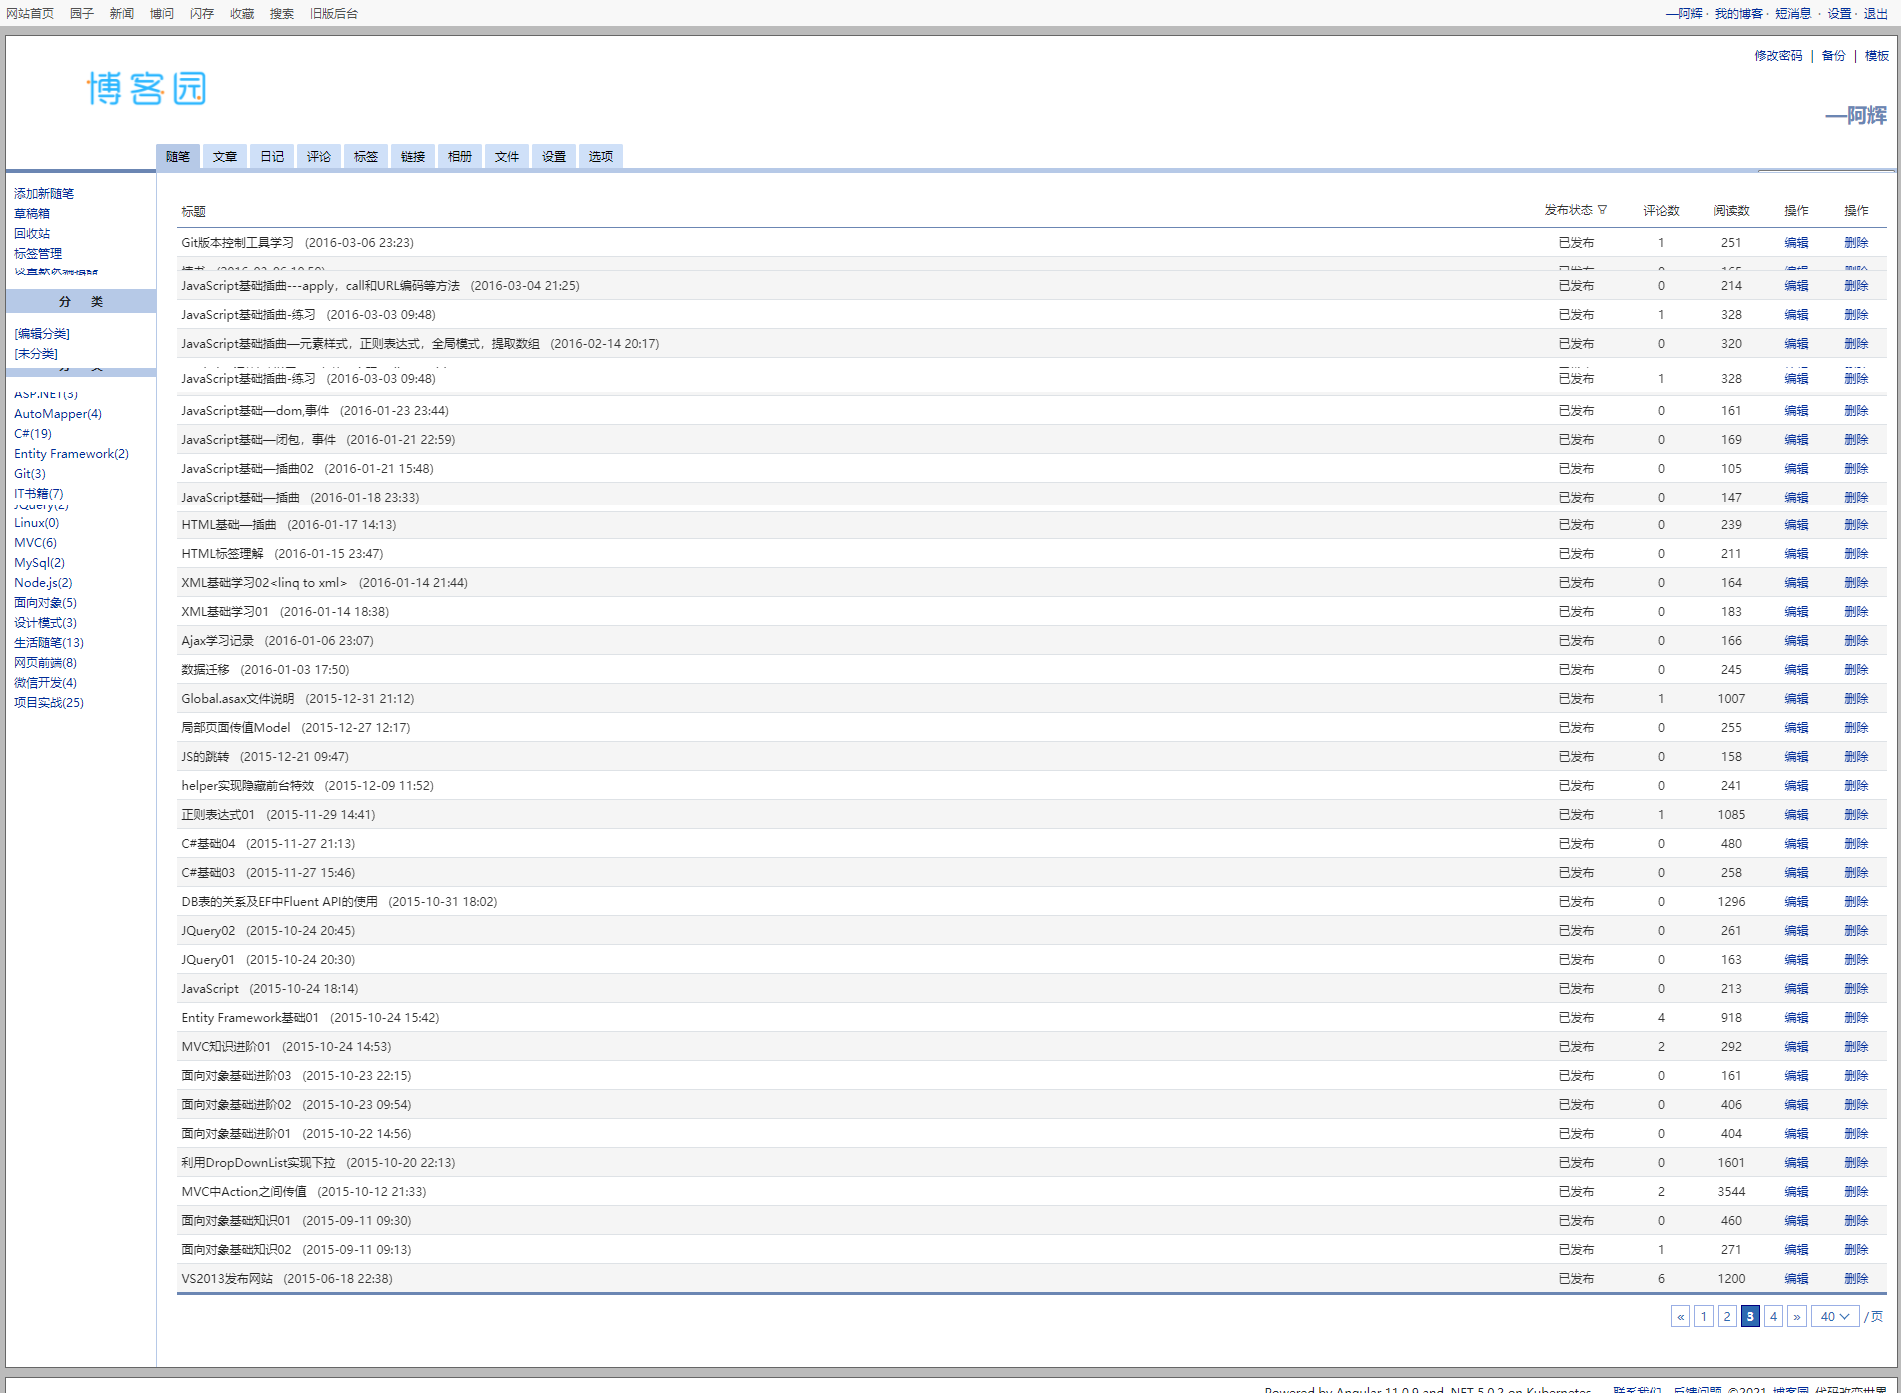Select MVC(6) category
Screen dimensions: 1901x1394
pyautogui.click(x=36, y=542)
